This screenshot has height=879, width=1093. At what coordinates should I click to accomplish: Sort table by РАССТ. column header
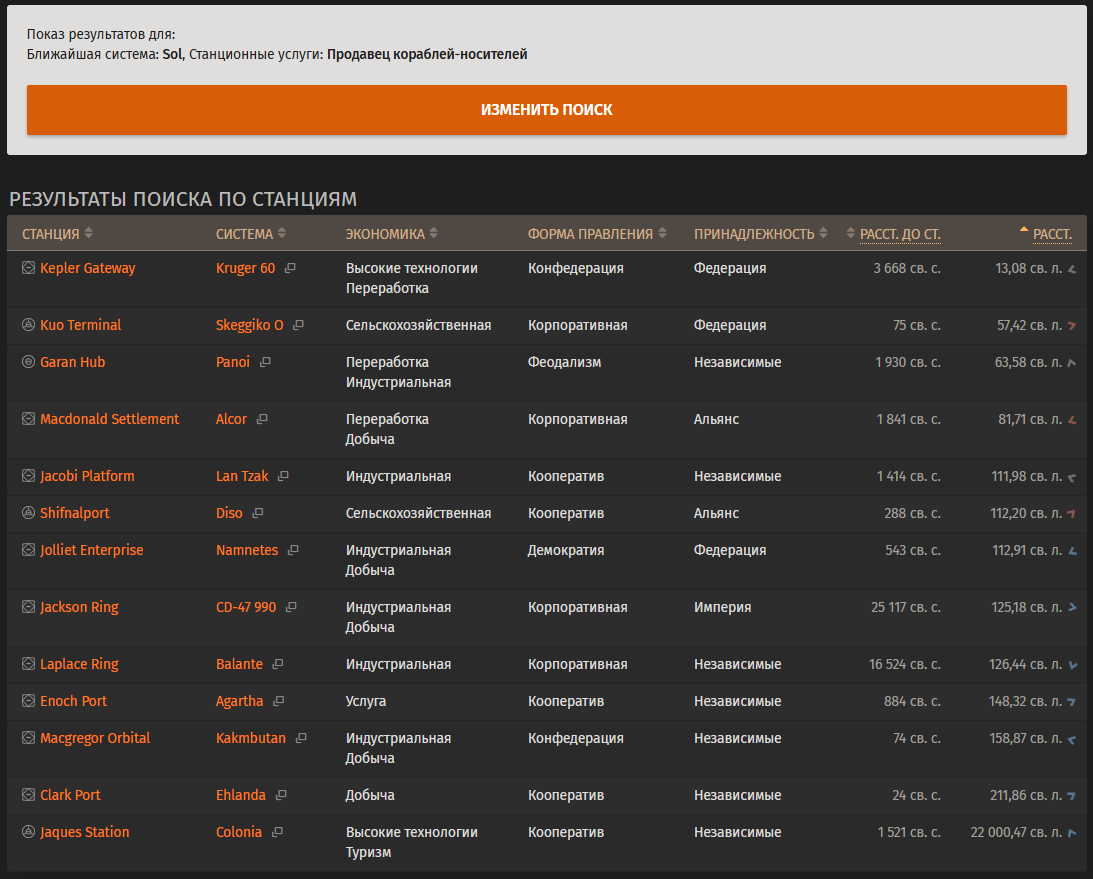click(1046, 234)
